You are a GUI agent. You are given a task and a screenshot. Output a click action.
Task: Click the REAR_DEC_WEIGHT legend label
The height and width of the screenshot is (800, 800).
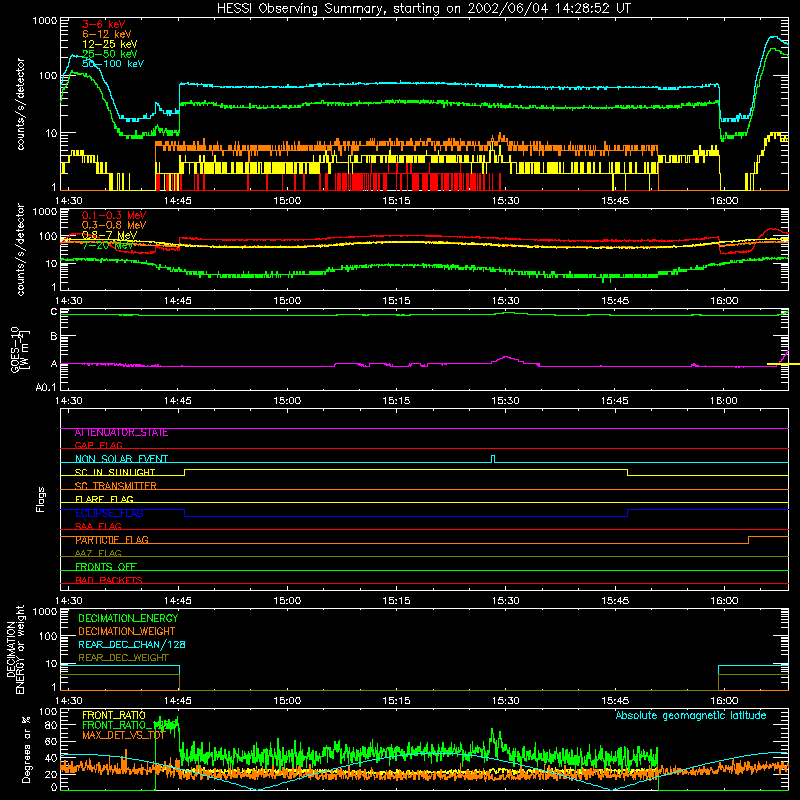[123, 658]
